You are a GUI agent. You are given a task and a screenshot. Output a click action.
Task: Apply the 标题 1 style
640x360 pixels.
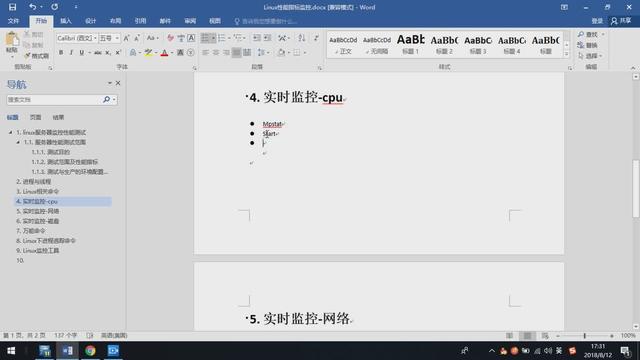tap(411, 44)
